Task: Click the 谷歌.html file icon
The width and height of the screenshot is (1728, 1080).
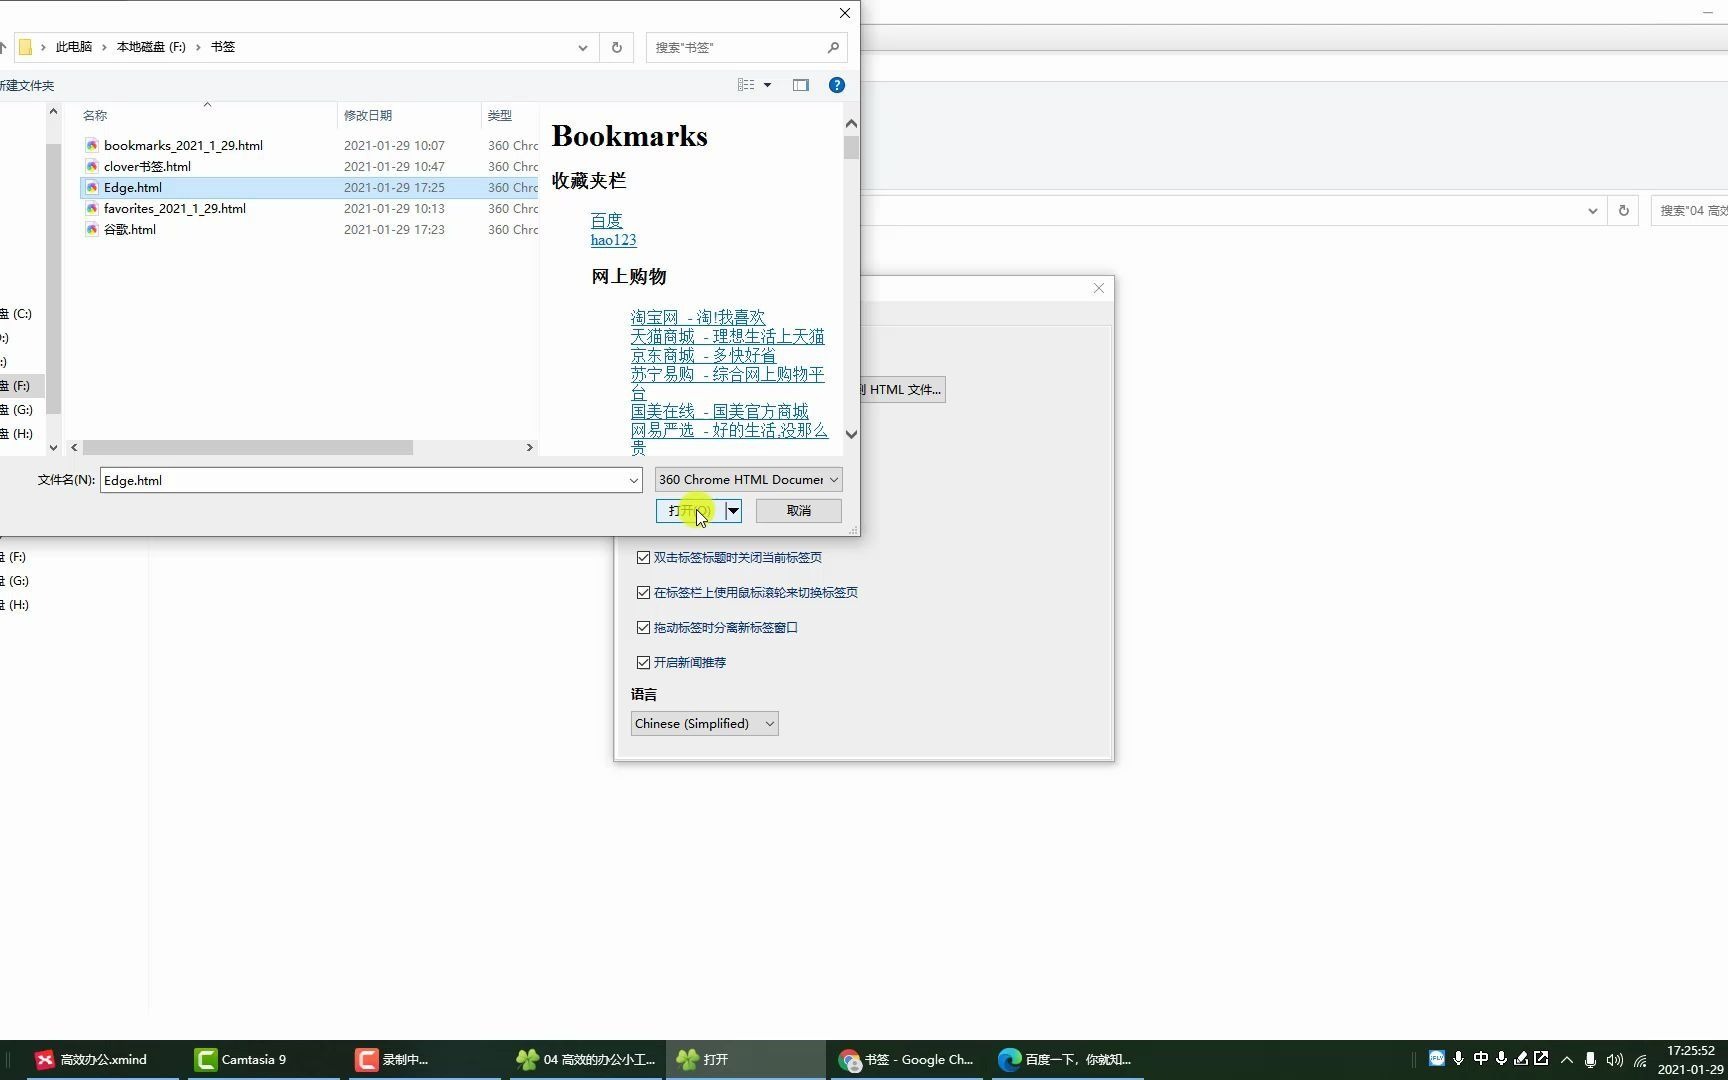Action: click(x=92, y=230)
